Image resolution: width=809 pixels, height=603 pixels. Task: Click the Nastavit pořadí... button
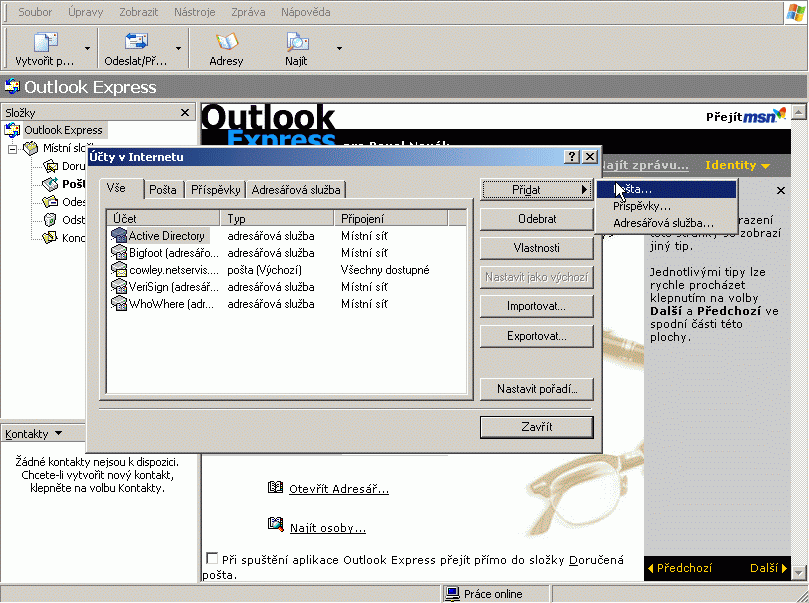tap(537, 389)
